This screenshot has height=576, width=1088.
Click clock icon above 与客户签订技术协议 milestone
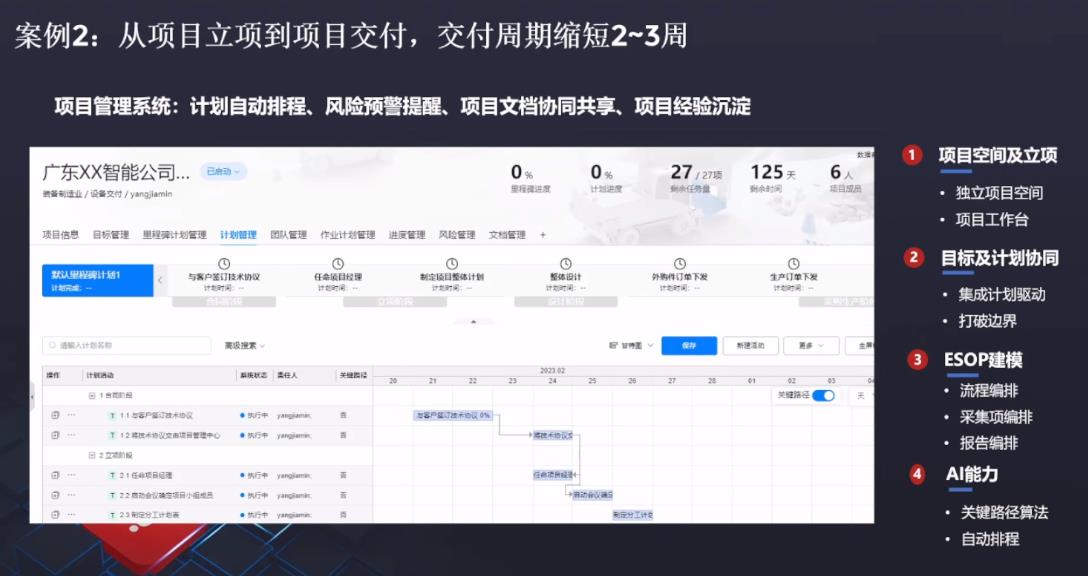click(x=224, y=264)
